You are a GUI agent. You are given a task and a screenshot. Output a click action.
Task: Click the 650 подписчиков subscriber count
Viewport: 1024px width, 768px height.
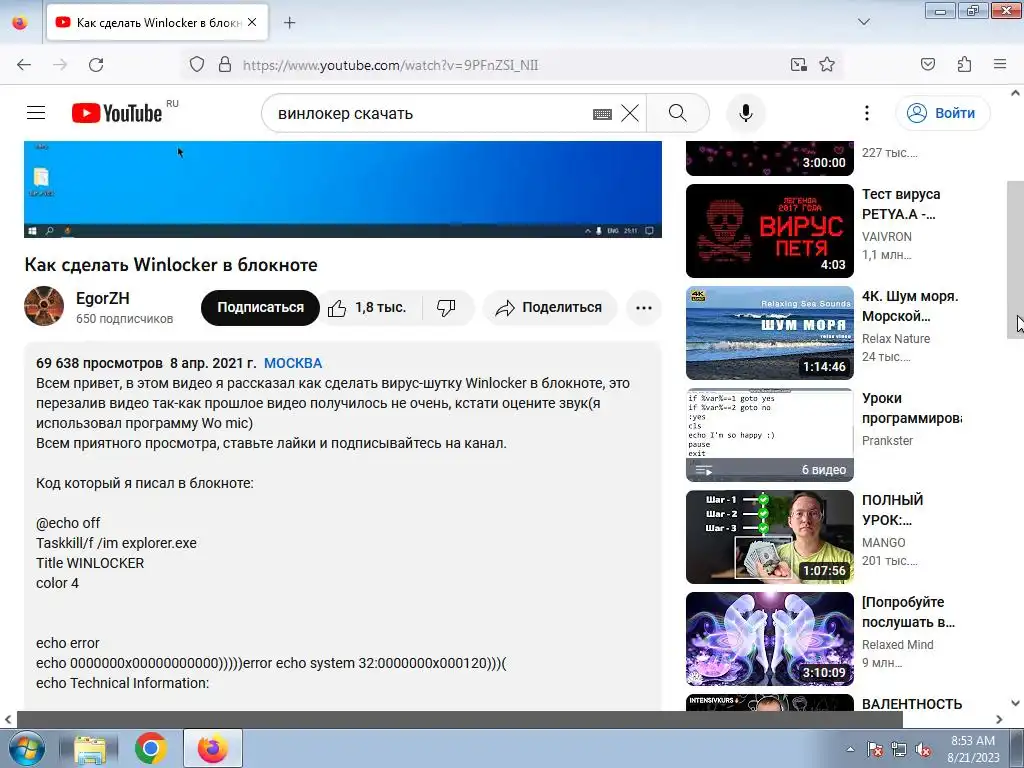click(125, 319)
